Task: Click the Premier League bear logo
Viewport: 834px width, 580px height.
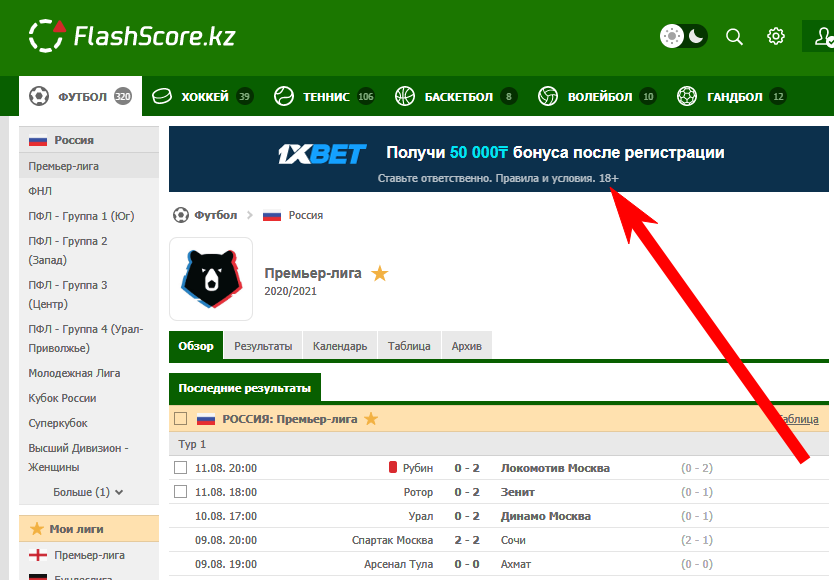Action: [x=211, y=279]
